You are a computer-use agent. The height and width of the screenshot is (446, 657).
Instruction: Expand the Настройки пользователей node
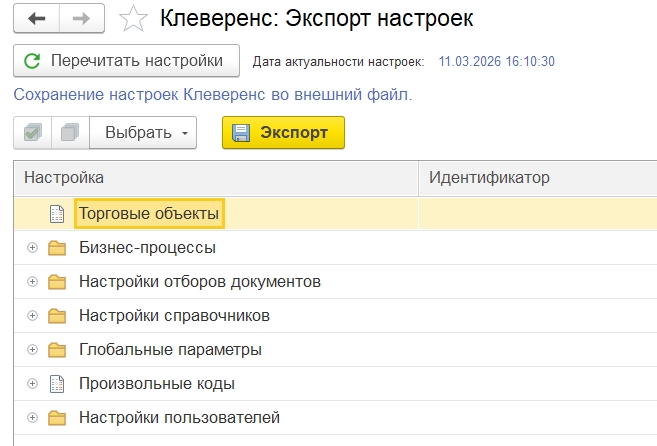tap(32, 417)
